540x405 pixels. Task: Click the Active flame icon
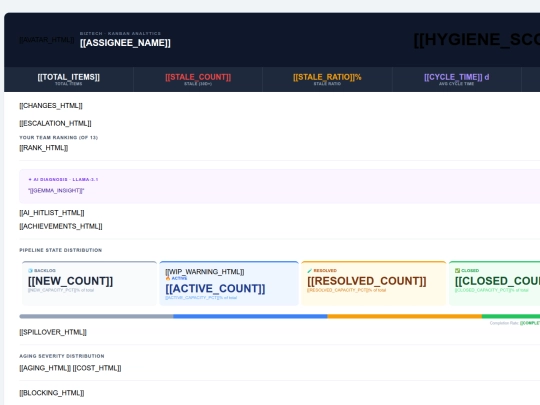pos(168,278)
